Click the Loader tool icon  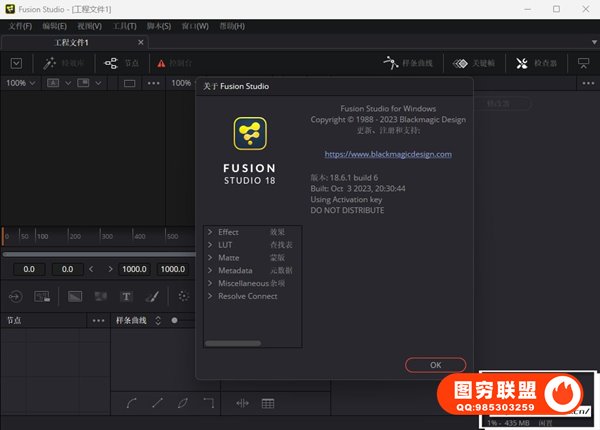(x=15, y=296)
